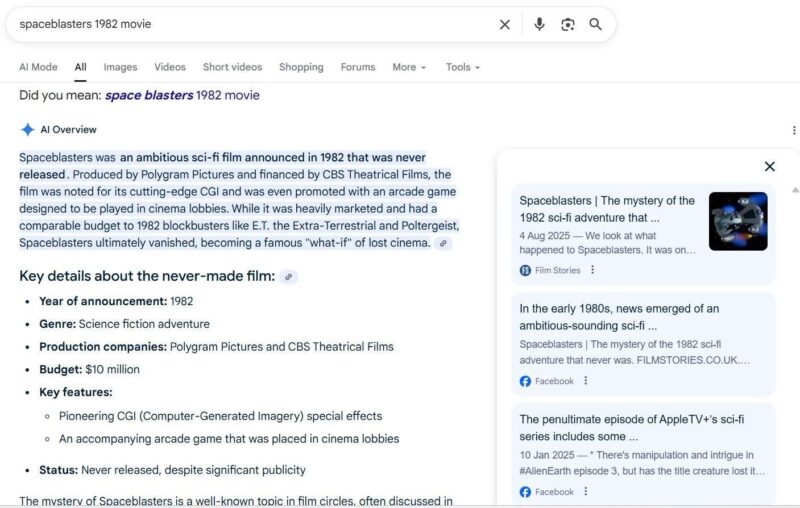
Task: Clear the search box with the X icon
Action: point(505,24)
